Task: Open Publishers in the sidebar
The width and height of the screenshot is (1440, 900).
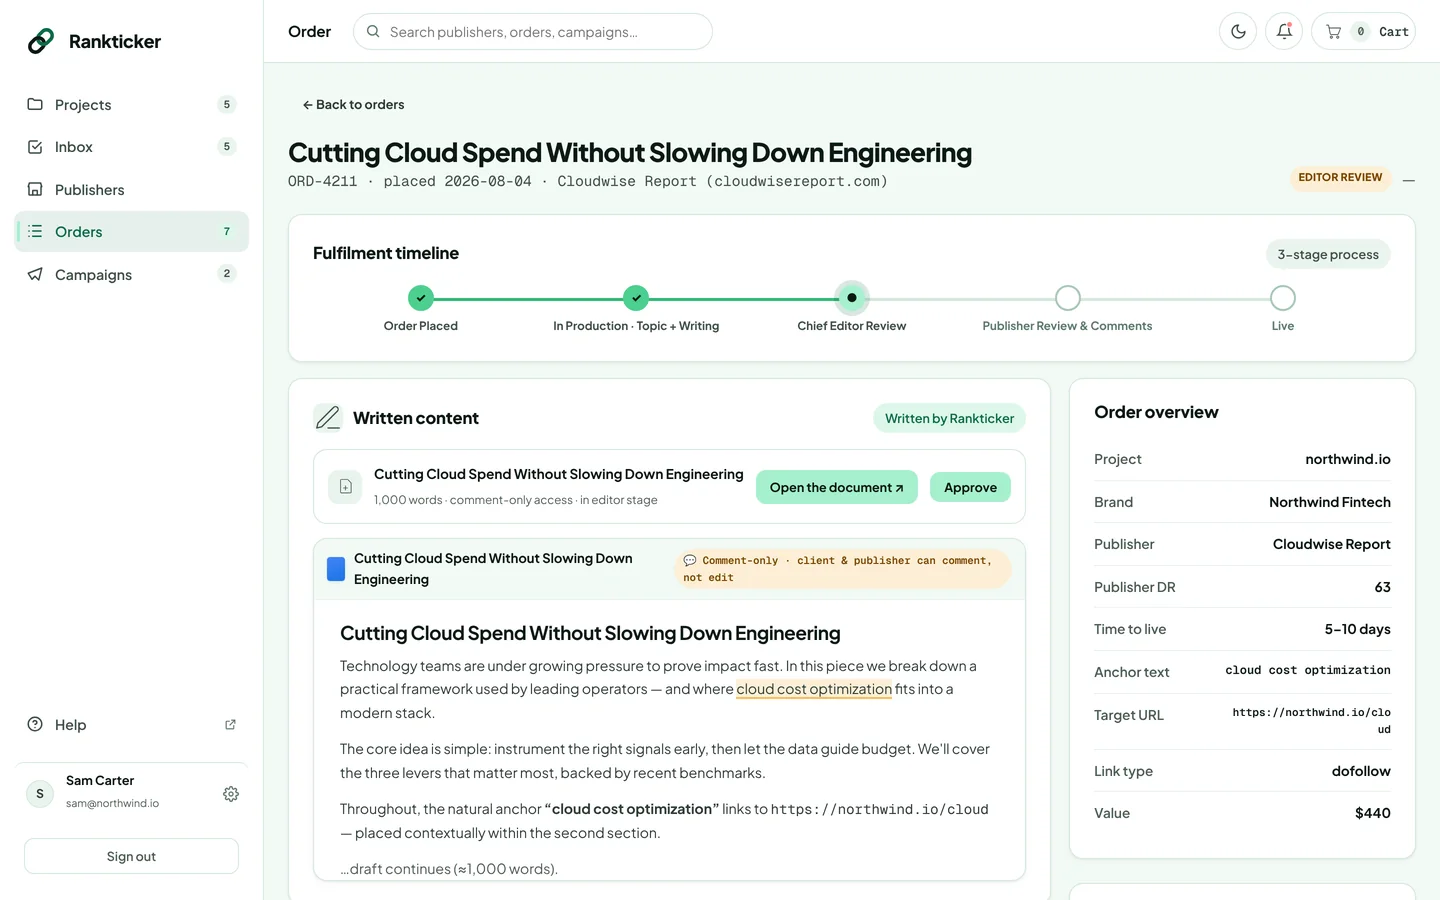Action: point(131,190)
